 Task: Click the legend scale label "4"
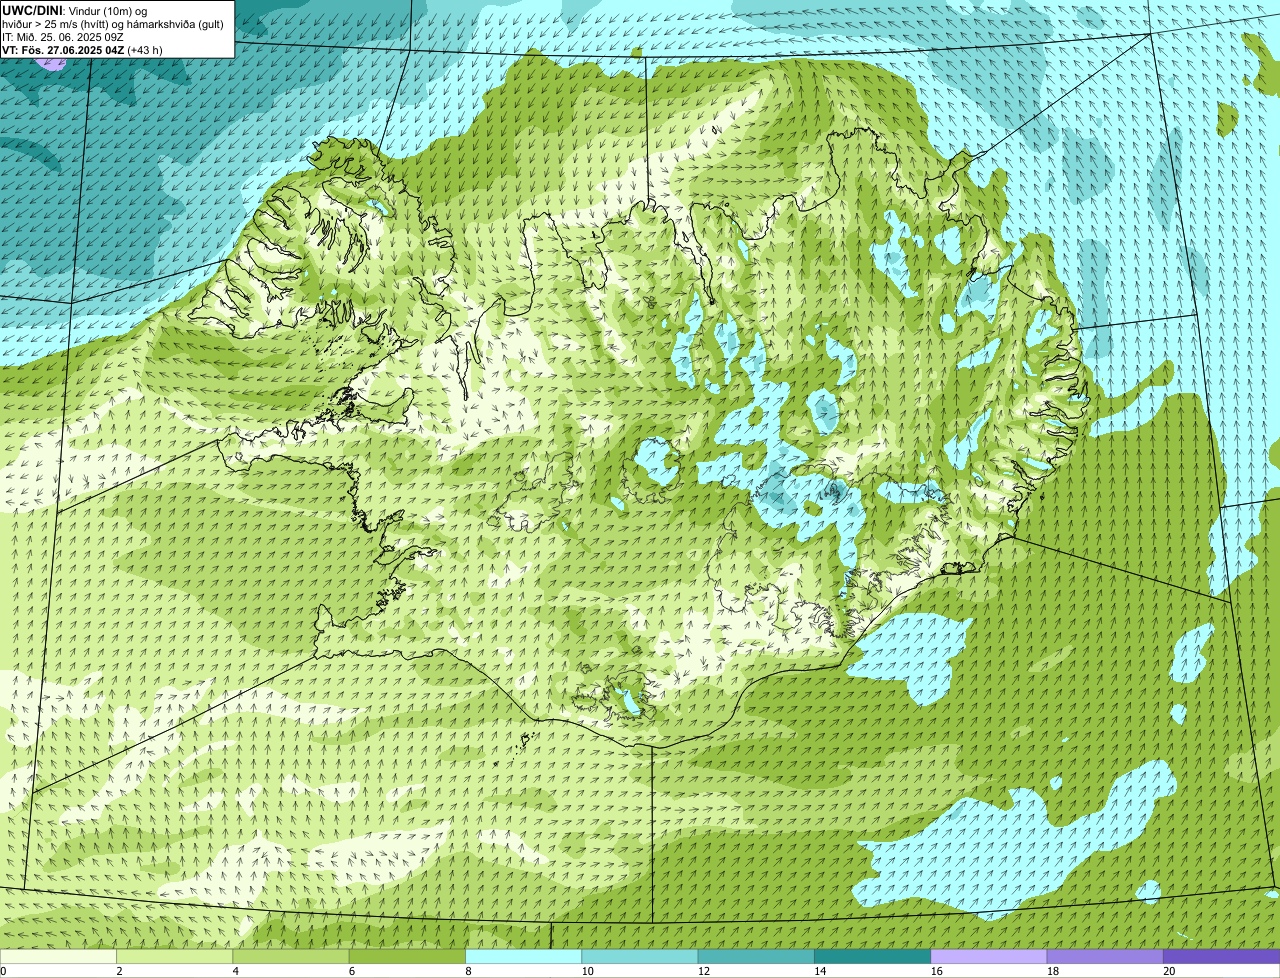(235, 971)
